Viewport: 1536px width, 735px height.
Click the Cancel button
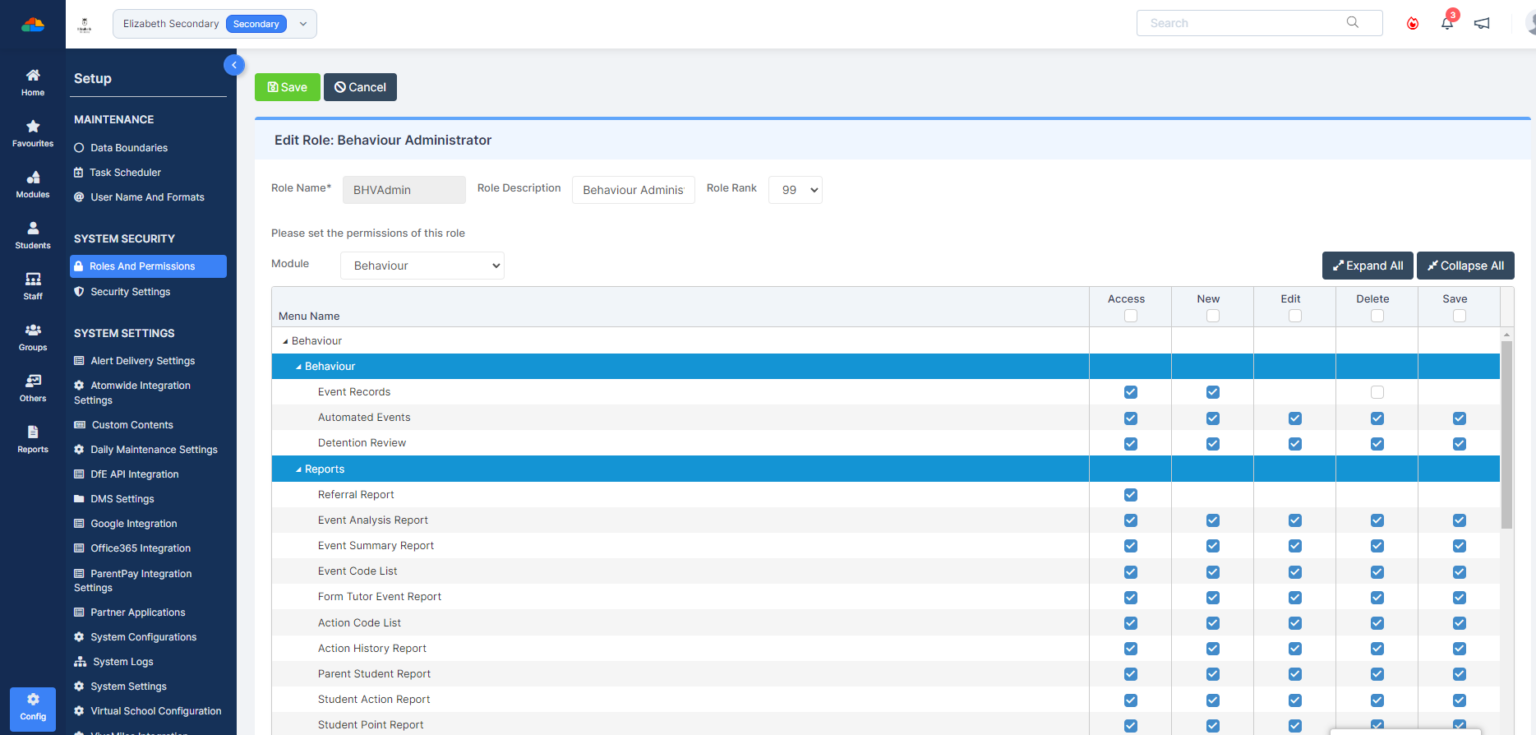[360, 87]
